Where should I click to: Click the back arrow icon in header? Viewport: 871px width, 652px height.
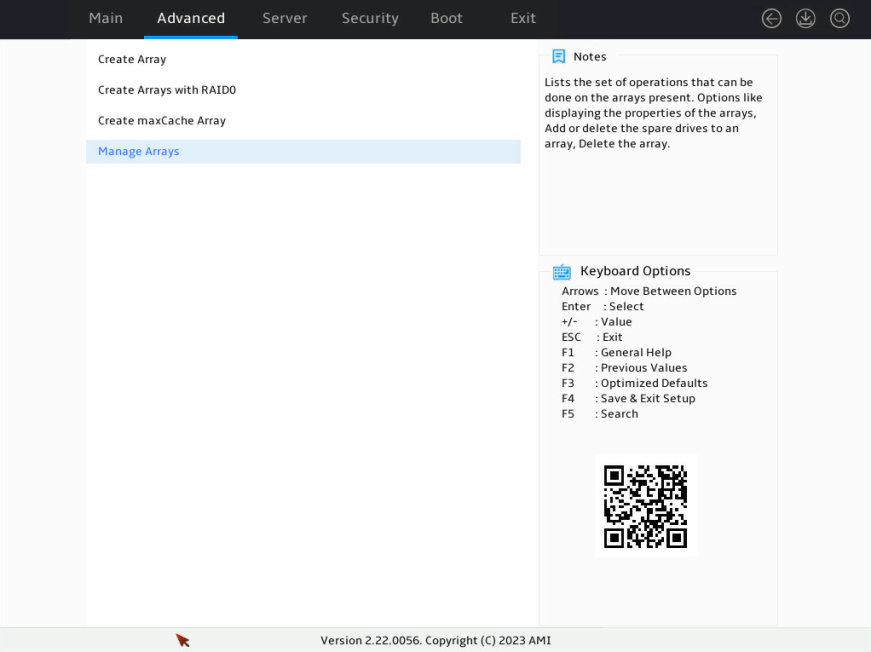point(771,18)
